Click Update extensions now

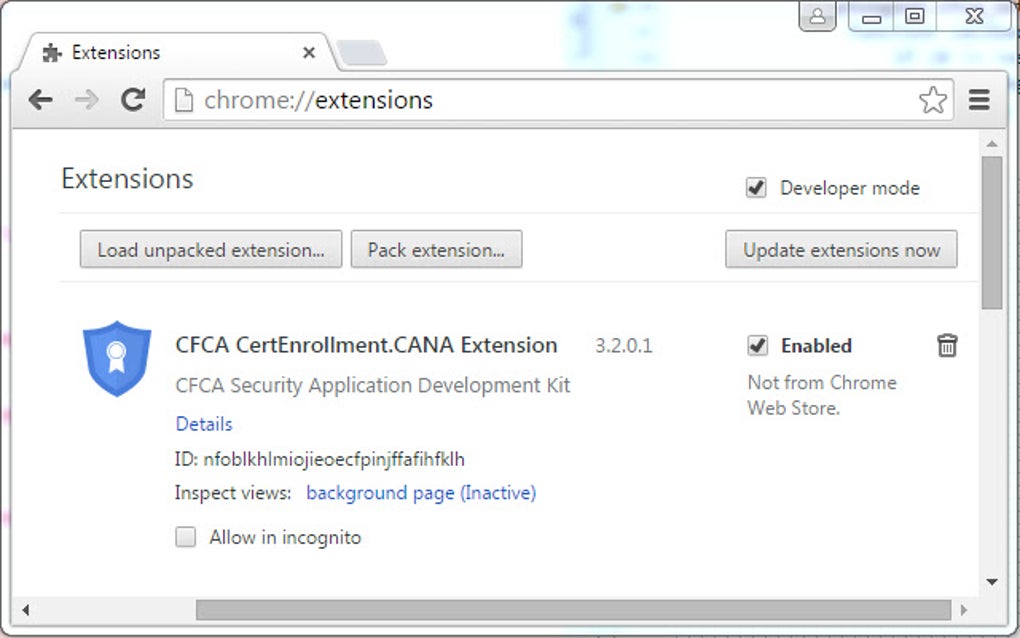pos(840,249)
